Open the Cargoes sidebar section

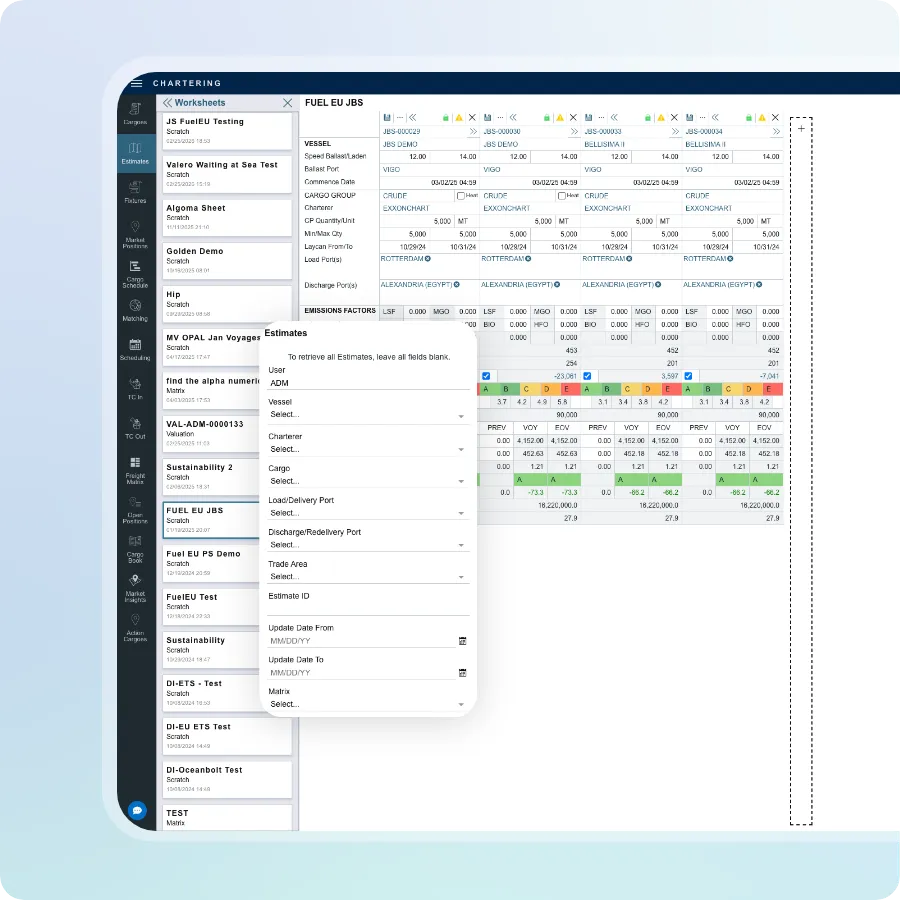pyautogui.click(x=135, y=114)
